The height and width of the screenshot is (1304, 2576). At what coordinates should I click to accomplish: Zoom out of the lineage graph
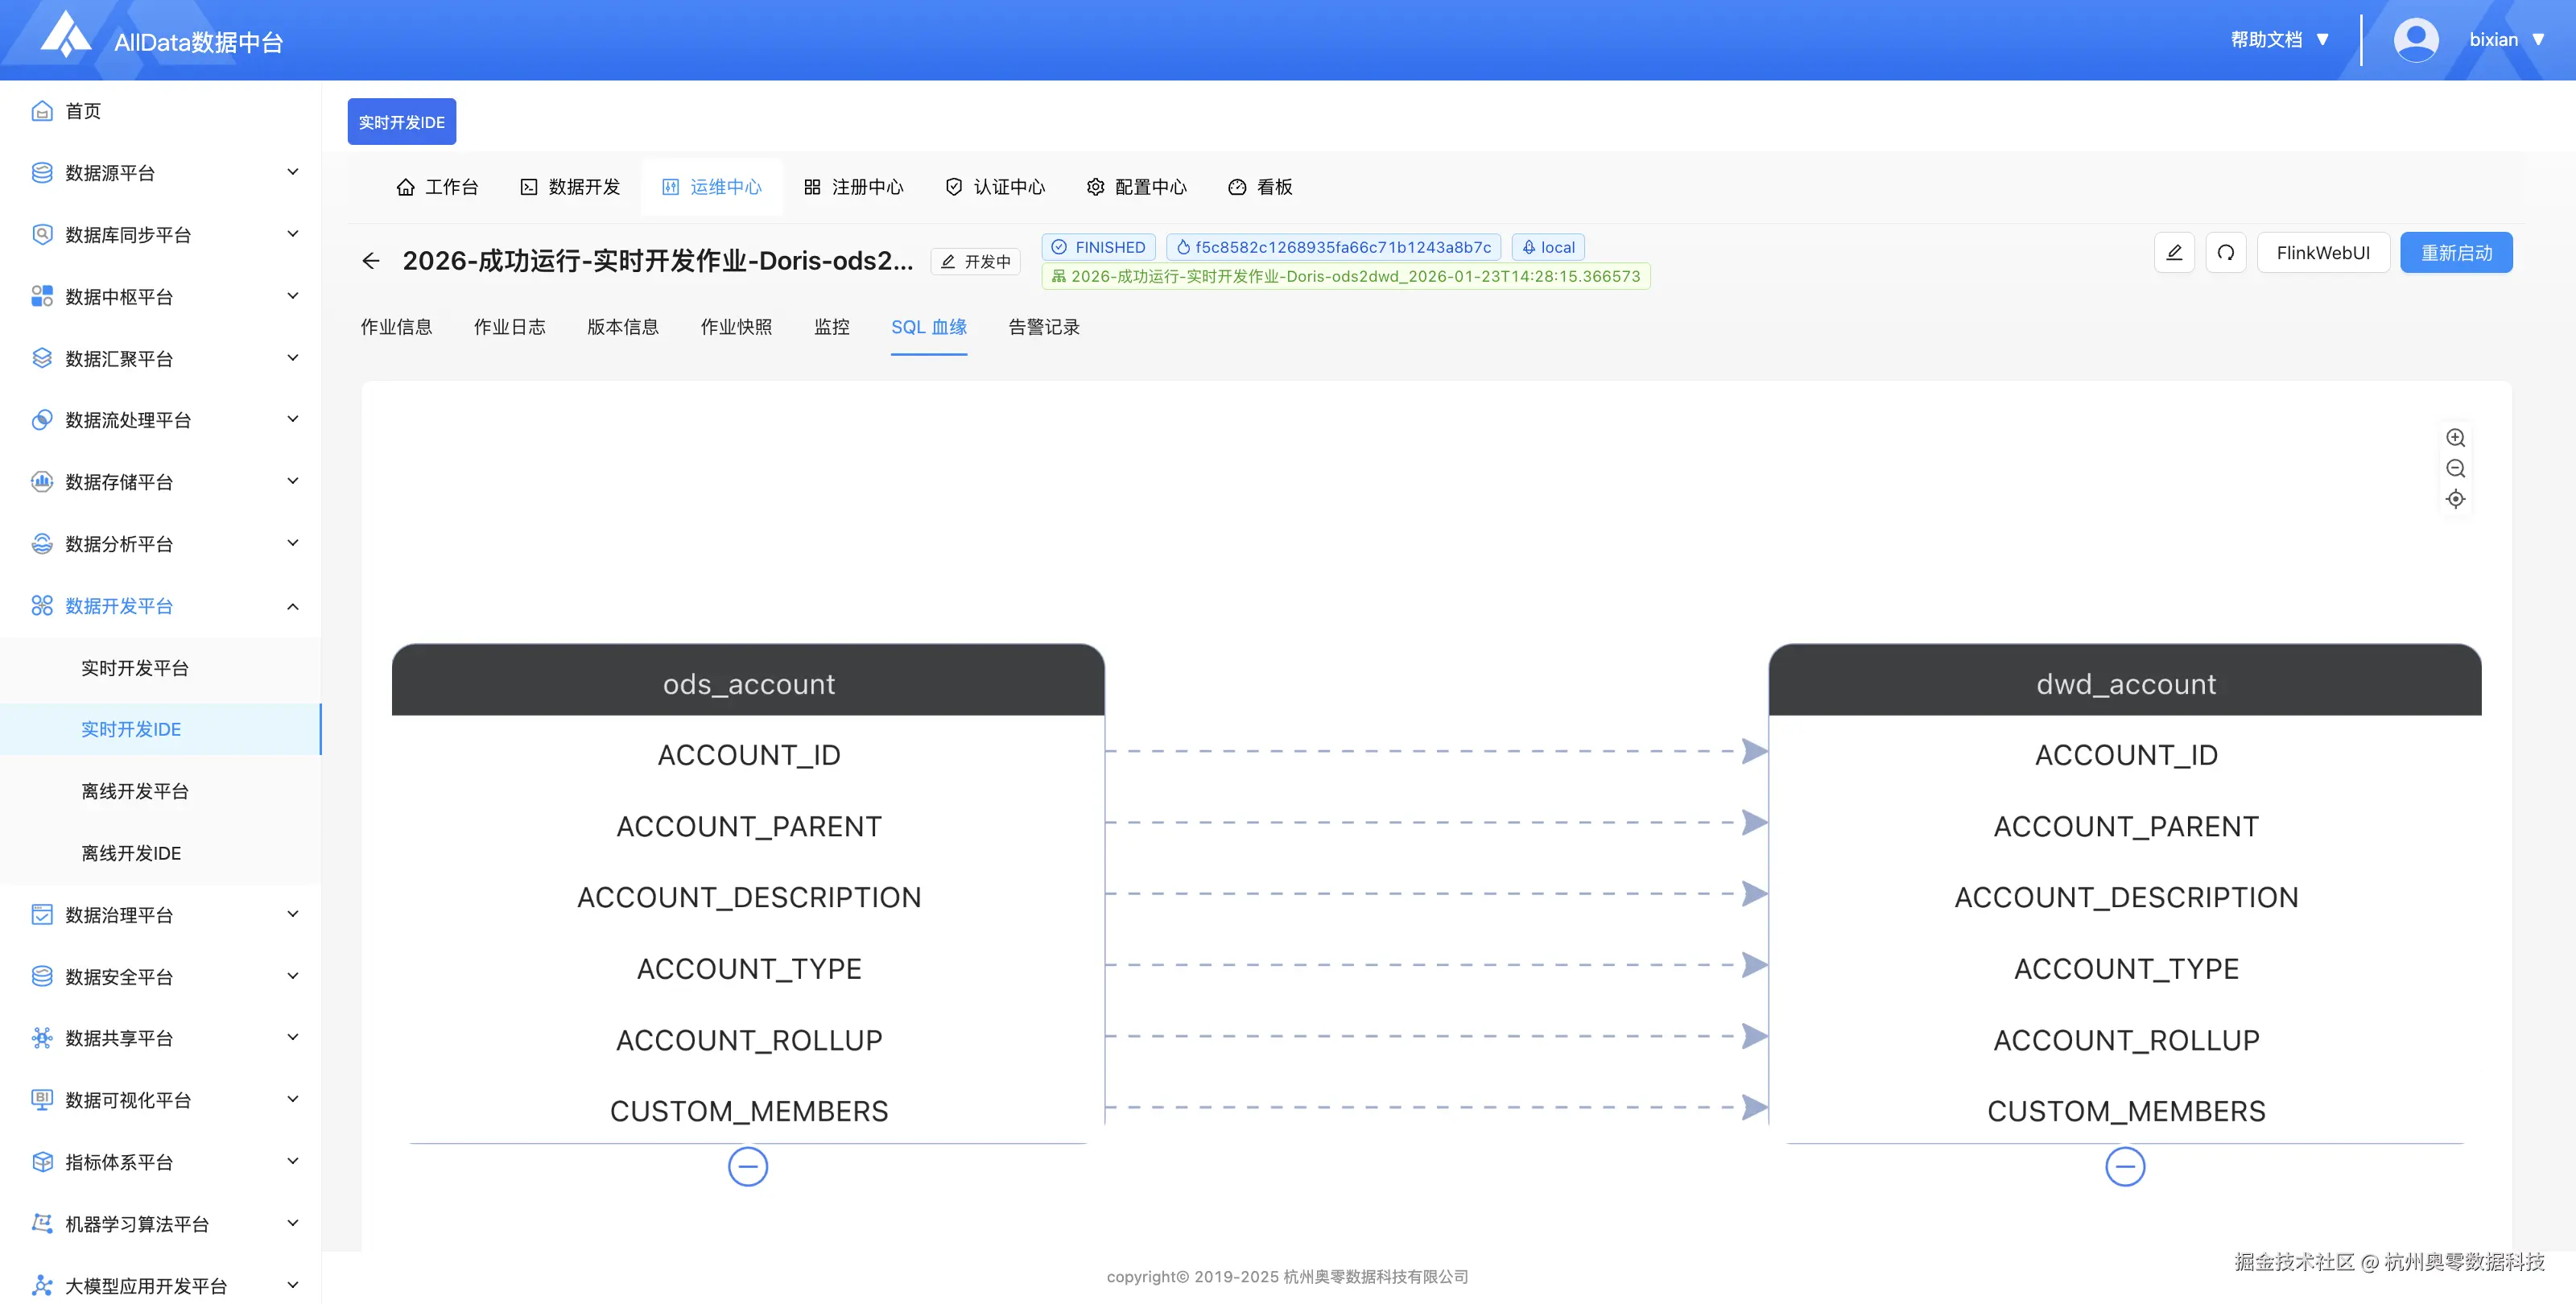(x=2456, y=468)
